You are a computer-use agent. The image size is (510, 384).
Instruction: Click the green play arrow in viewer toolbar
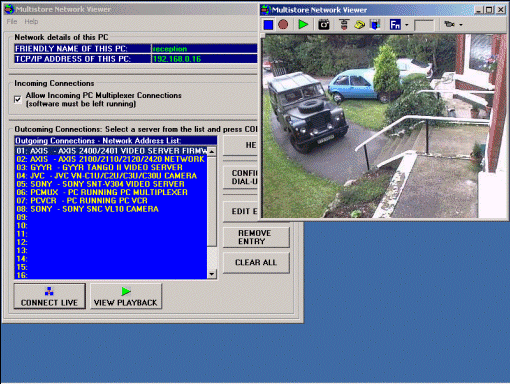[x=303, y=24]
